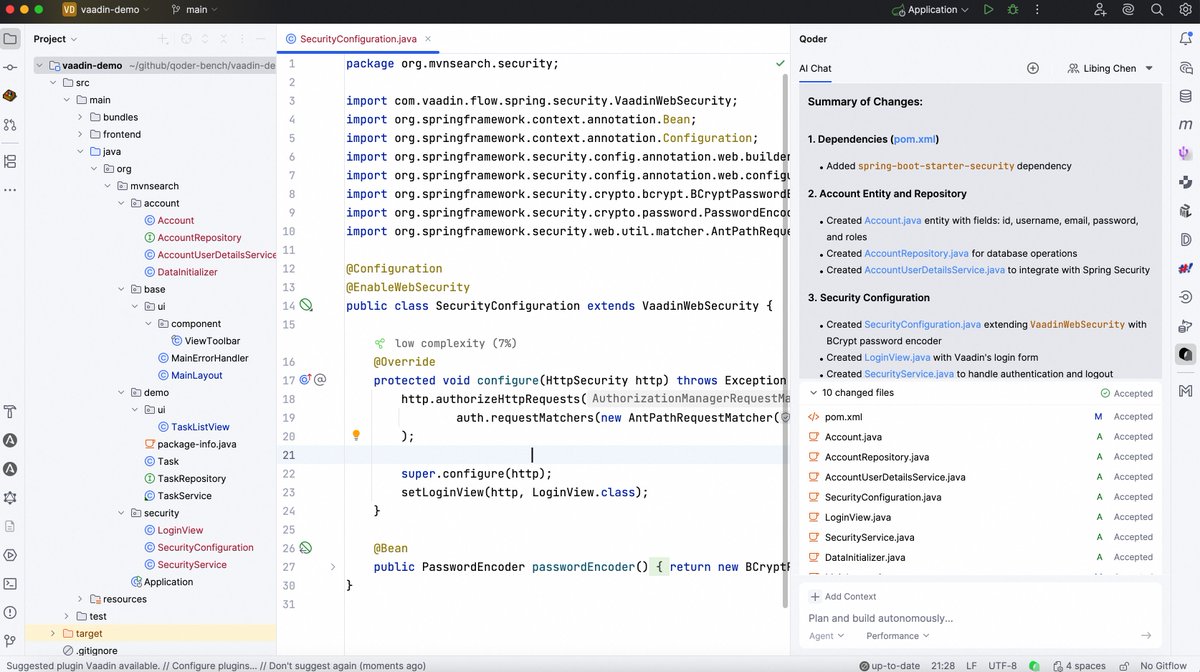Click the green inspection checkmark in editor

pyautogui.click(x=780, y=63)
